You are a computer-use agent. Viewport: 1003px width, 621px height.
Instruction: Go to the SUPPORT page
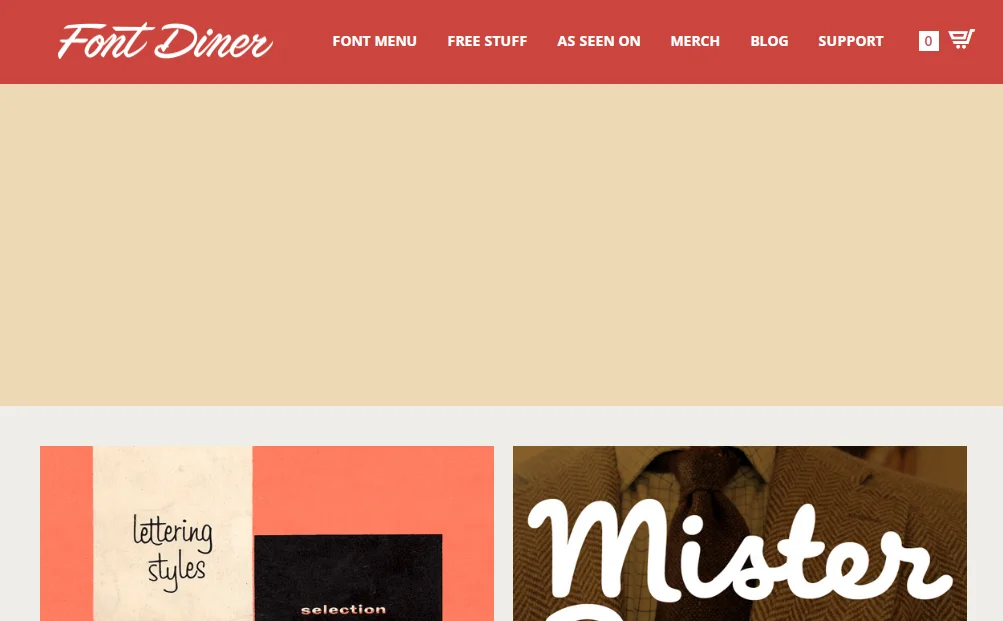850,41
